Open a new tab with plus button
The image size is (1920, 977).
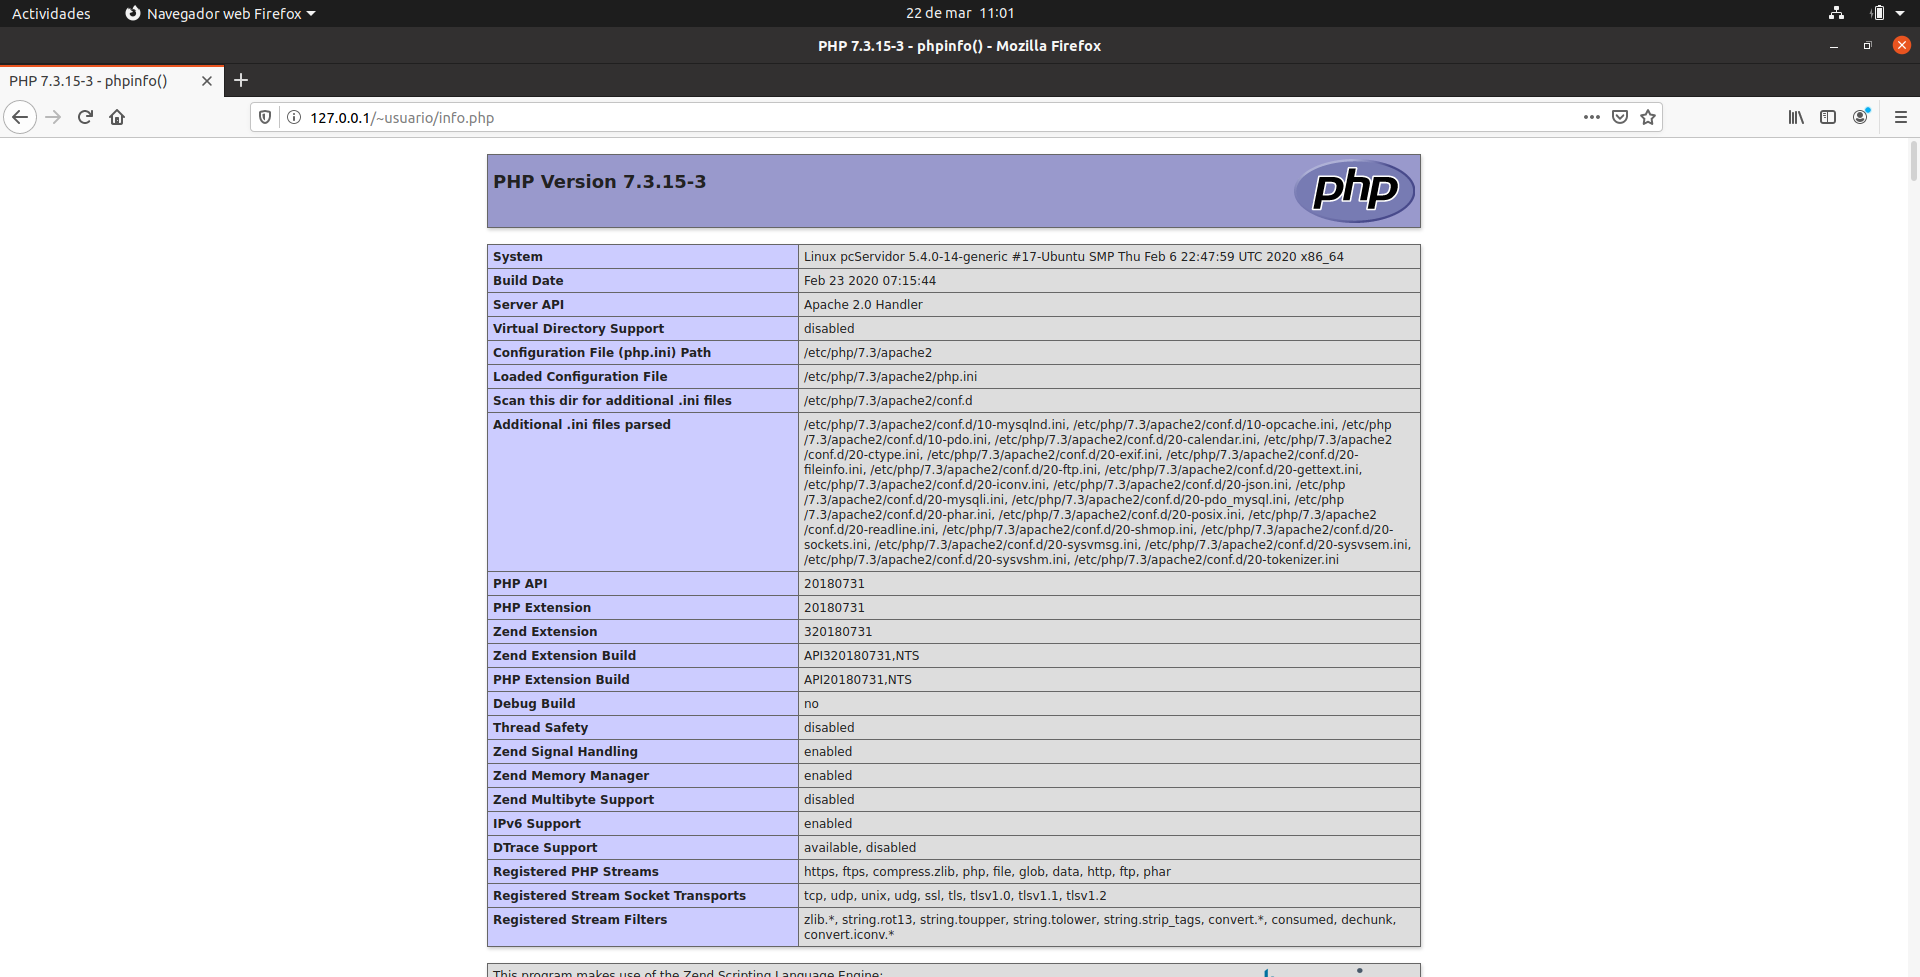[241, 80]
